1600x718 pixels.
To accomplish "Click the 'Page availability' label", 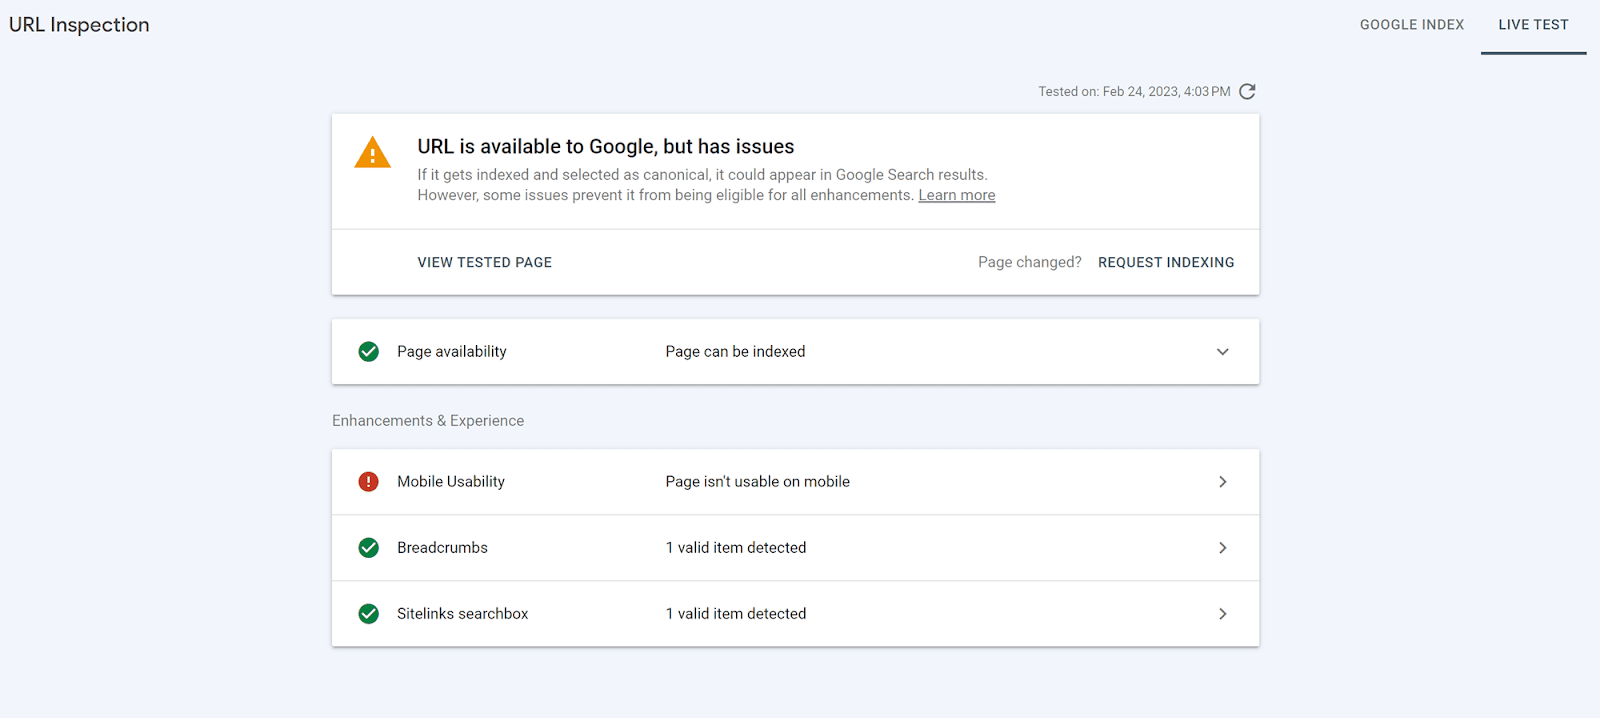I will [x=452, y=351].
